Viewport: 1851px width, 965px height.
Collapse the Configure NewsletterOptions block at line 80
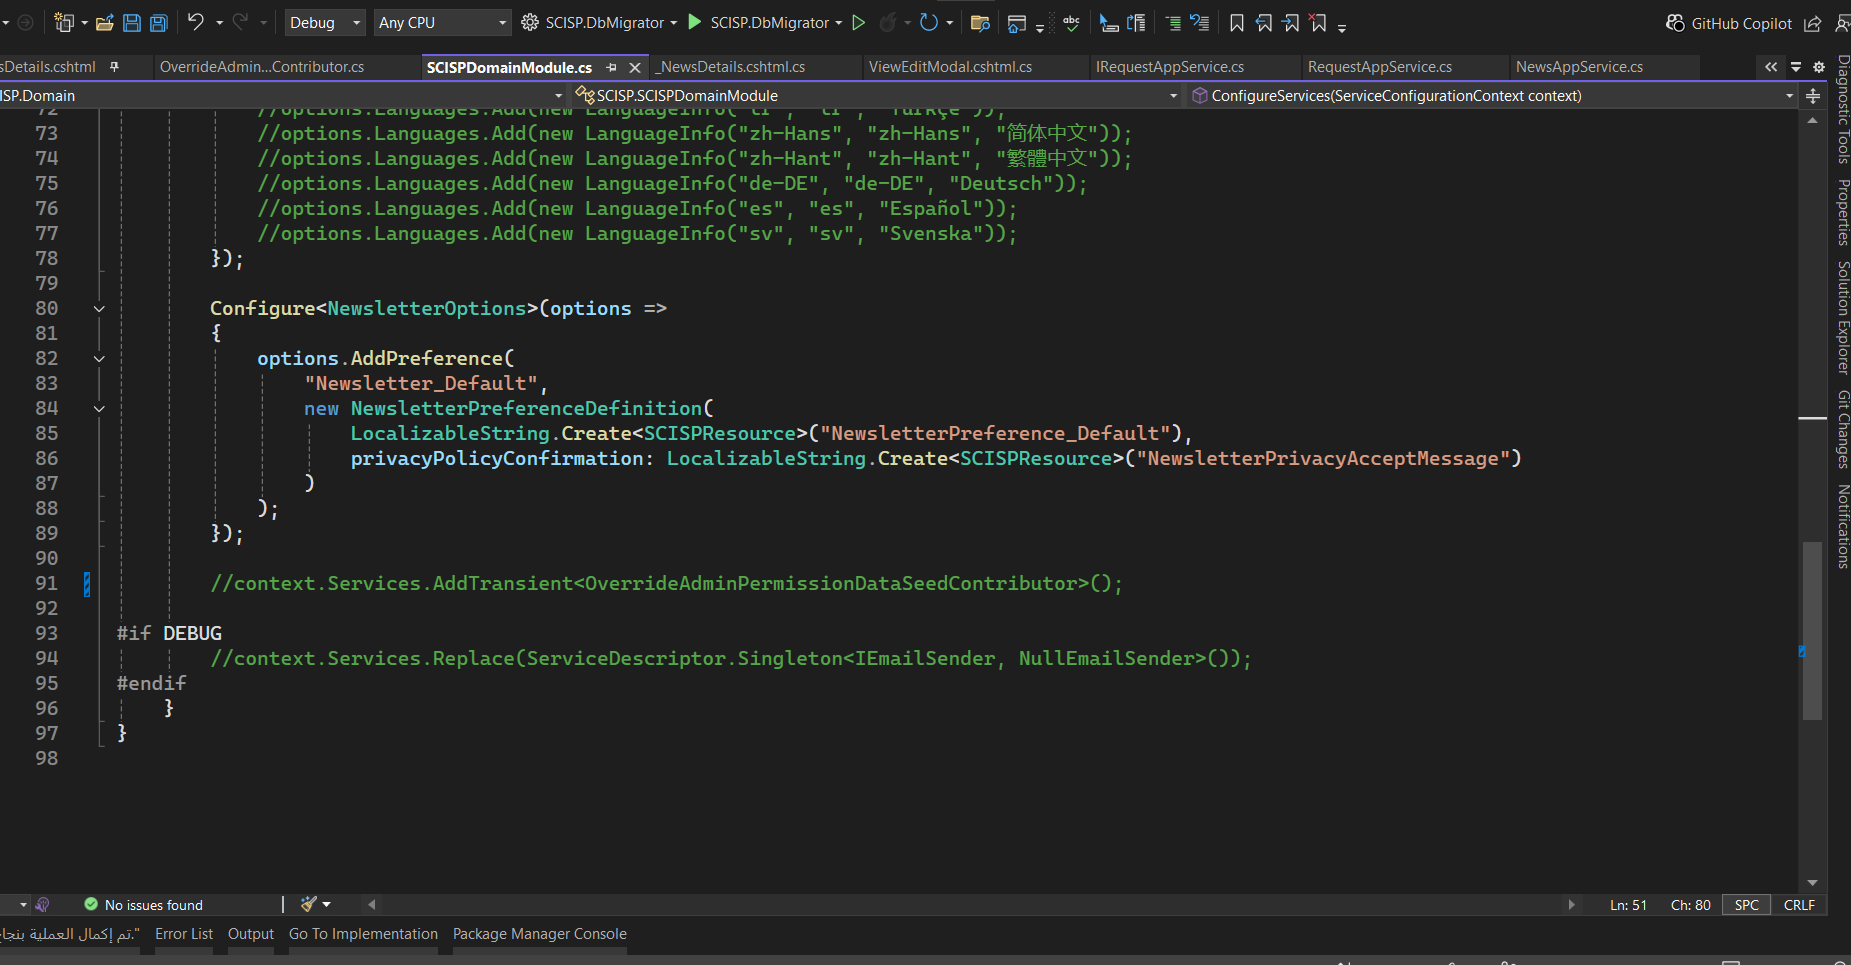(x=99, y=309)
